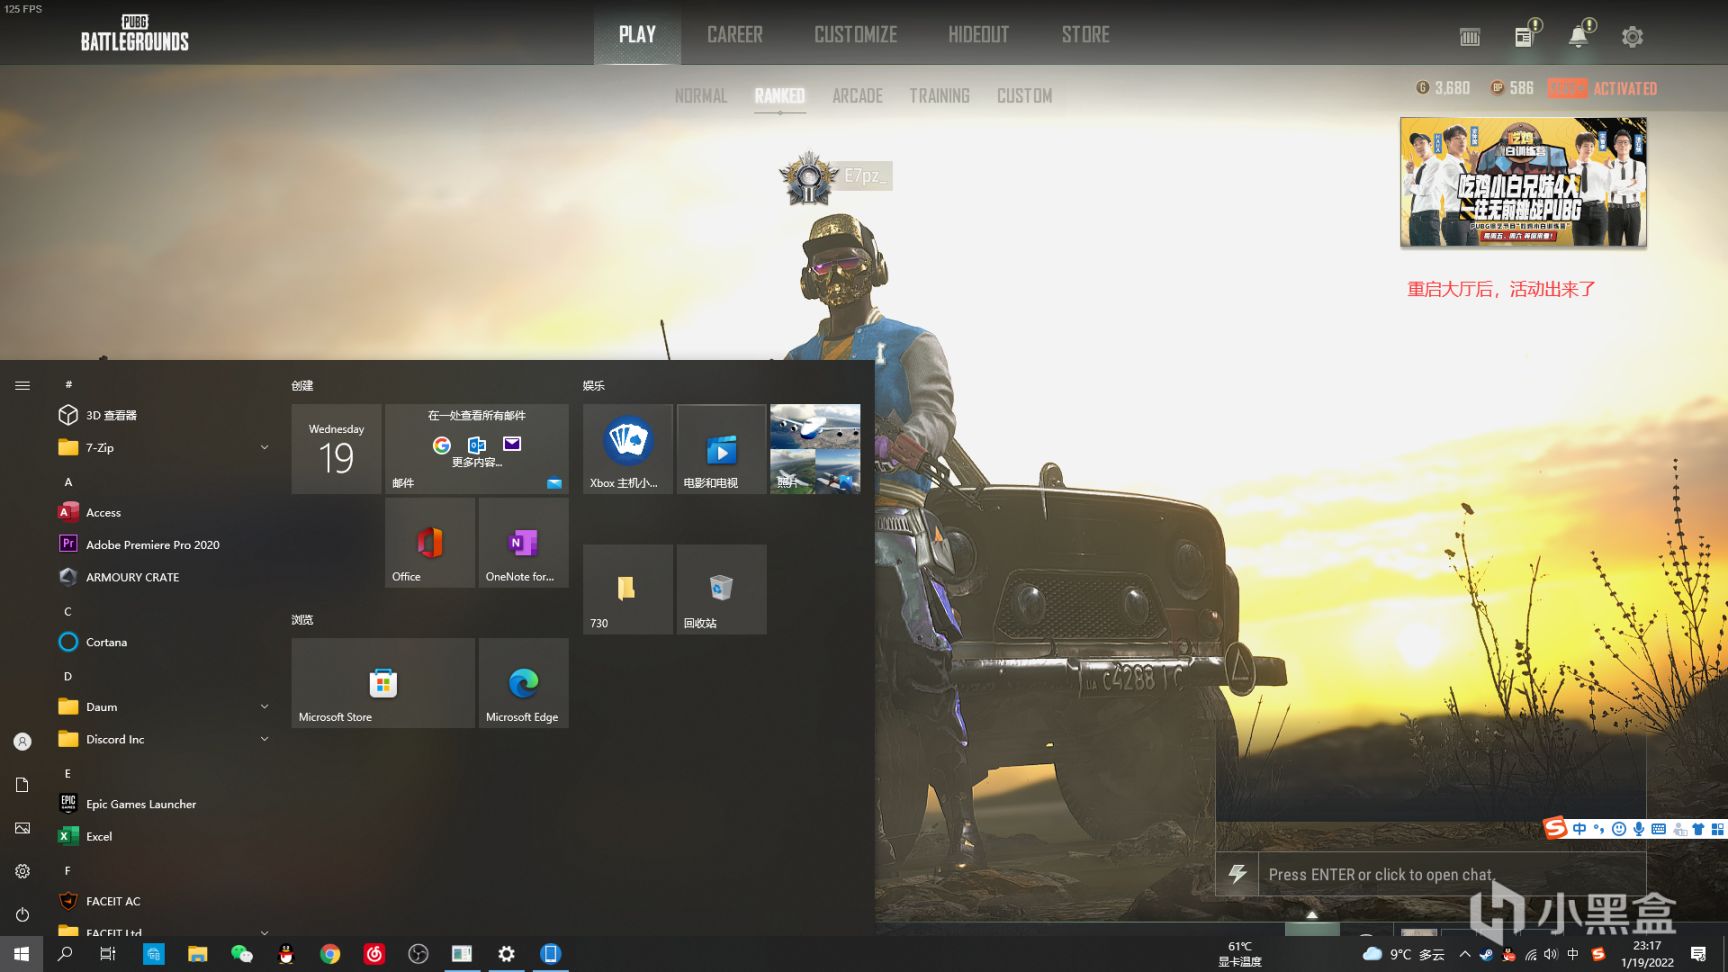The width and height of the screenshot is (1728, 972).
Task: Go to the STORE tab
Action: coord(1086,34)
